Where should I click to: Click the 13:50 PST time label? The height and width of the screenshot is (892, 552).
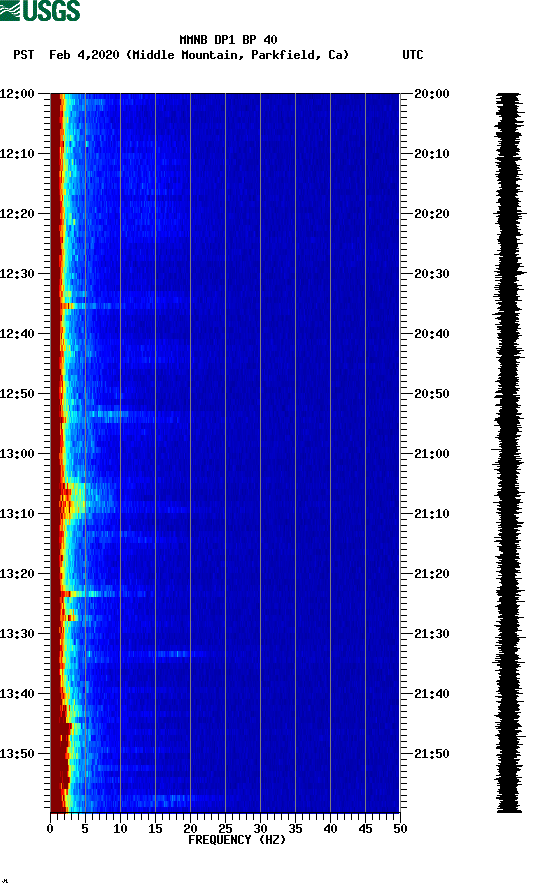point(17,754)
